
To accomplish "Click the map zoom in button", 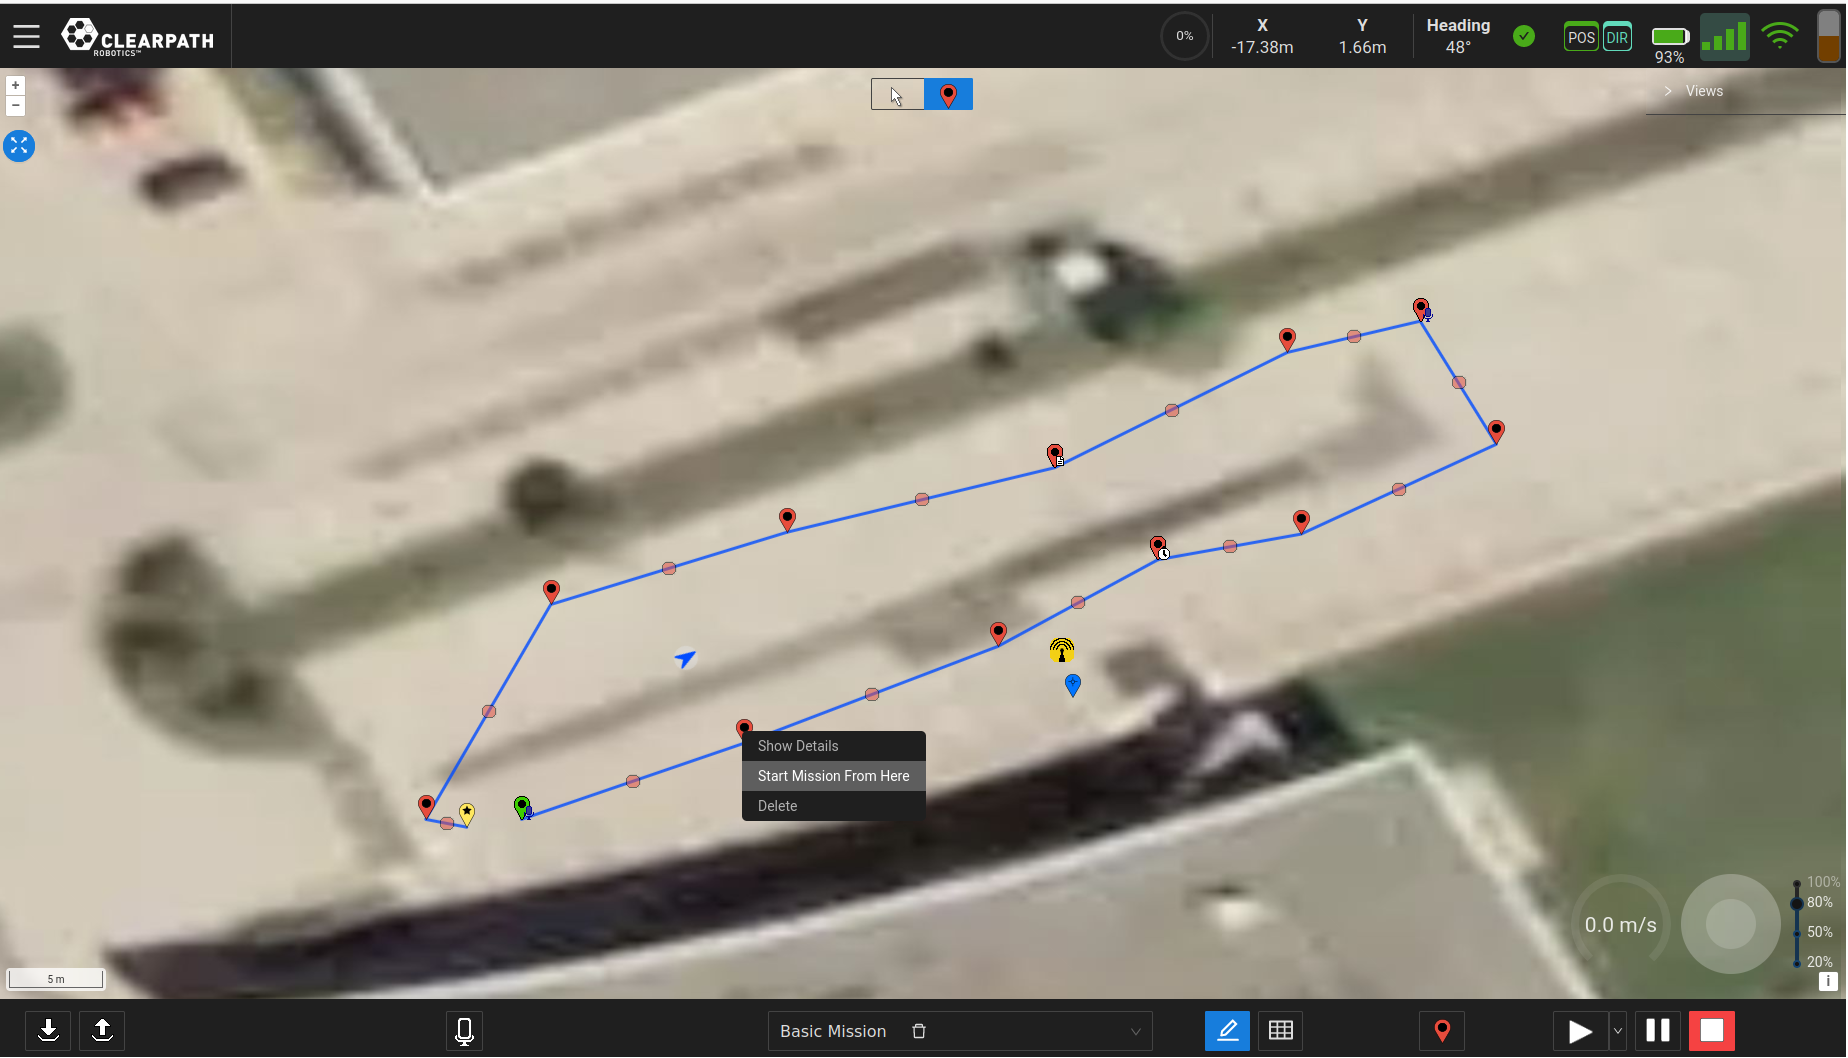I will pos(15,85).
